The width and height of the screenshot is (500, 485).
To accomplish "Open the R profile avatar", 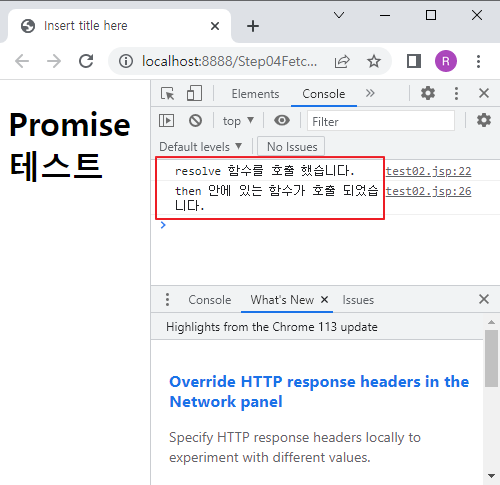I will pos(446,61).
